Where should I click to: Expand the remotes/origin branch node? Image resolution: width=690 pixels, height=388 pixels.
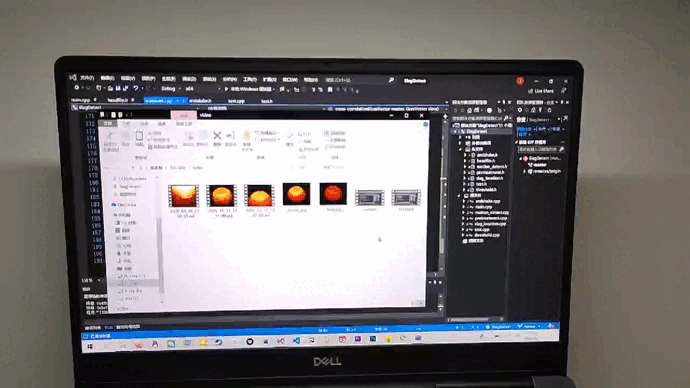(x=525, y=171)
